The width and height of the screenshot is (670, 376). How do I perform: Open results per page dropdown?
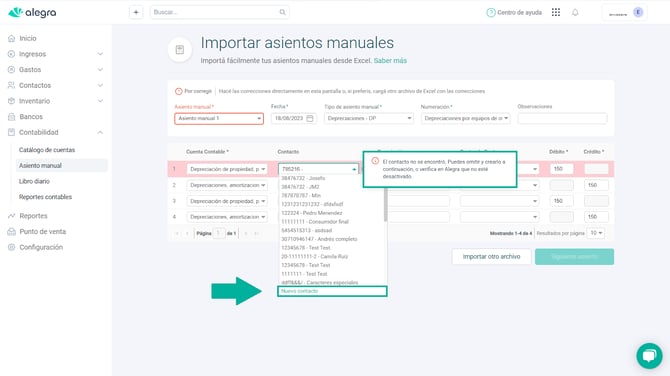click(x=596, y=233)
